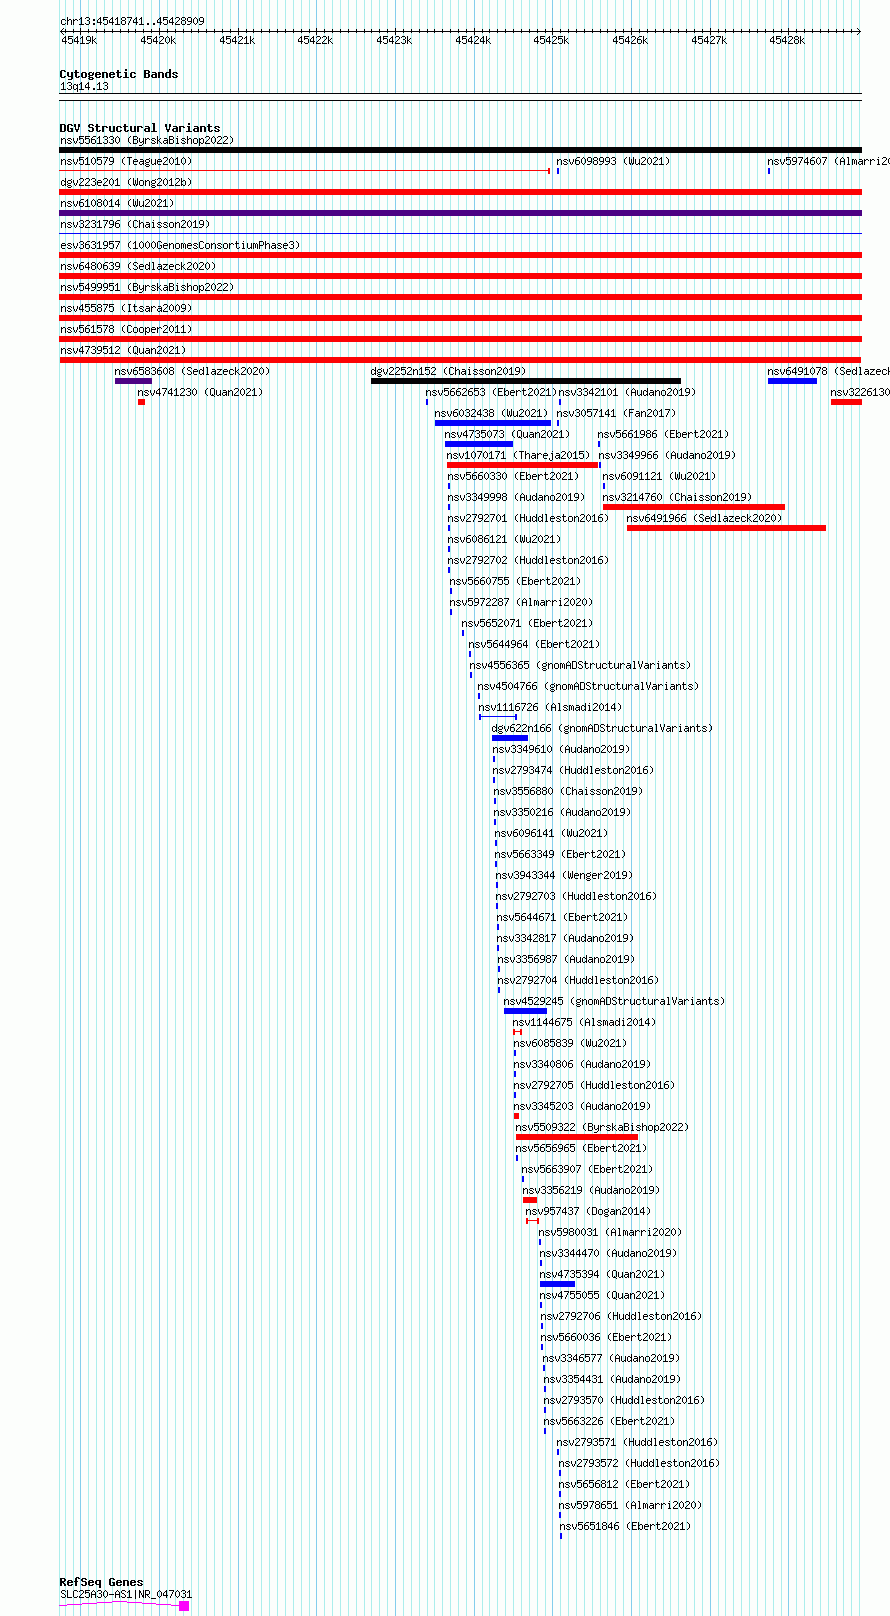The width and height of the screenshot is (890, 1616).
Task: Click blue bar of nsv4735394 (Quan2021)
Action: 557,1284
